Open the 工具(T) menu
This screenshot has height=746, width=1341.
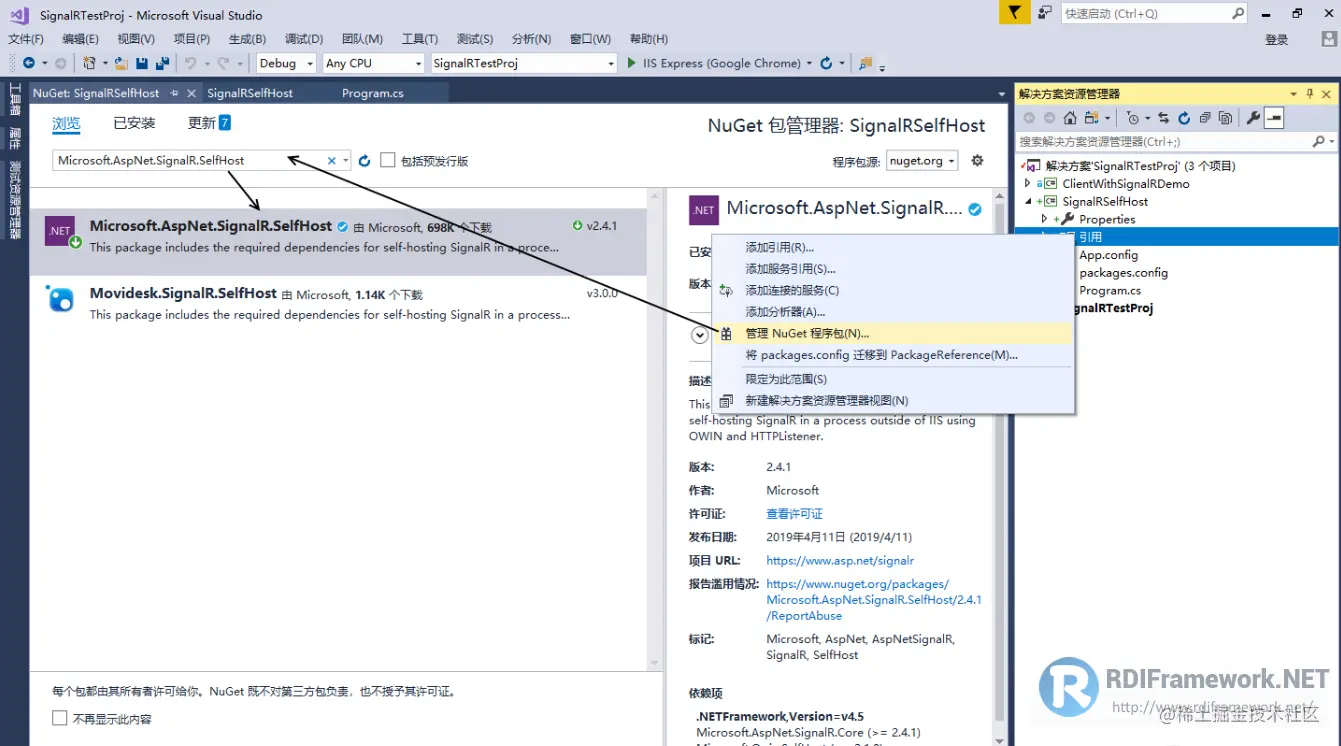coord(420,39)
